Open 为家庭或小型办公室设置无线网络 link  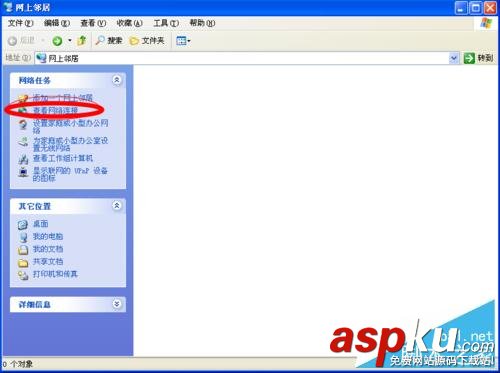click(x=70, y=144)
